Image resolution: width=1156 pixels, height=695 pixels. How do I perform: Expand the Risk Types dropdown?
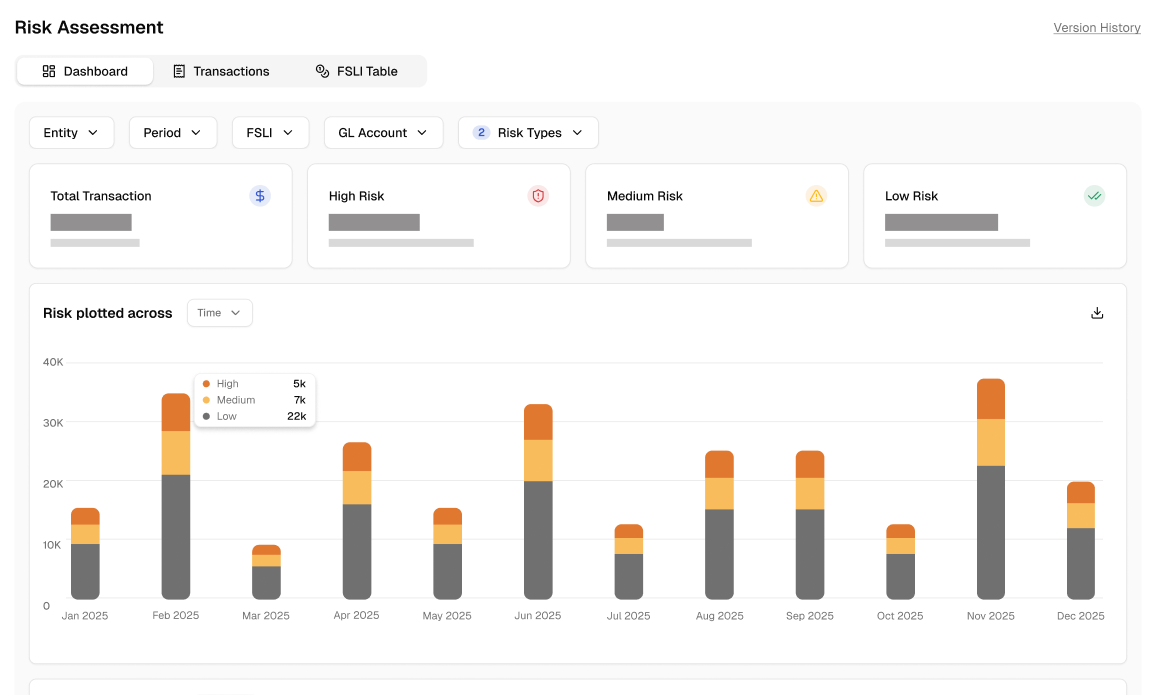coord(528,132)
